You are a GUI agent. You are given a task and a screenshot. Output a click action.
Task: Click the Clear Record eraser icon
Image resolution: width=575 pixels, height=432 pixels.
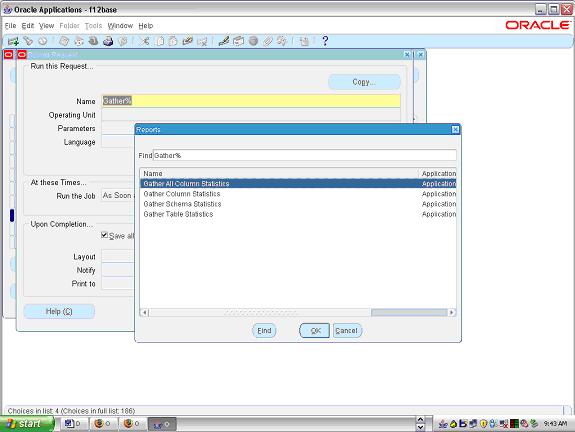(x=187, y=41)
